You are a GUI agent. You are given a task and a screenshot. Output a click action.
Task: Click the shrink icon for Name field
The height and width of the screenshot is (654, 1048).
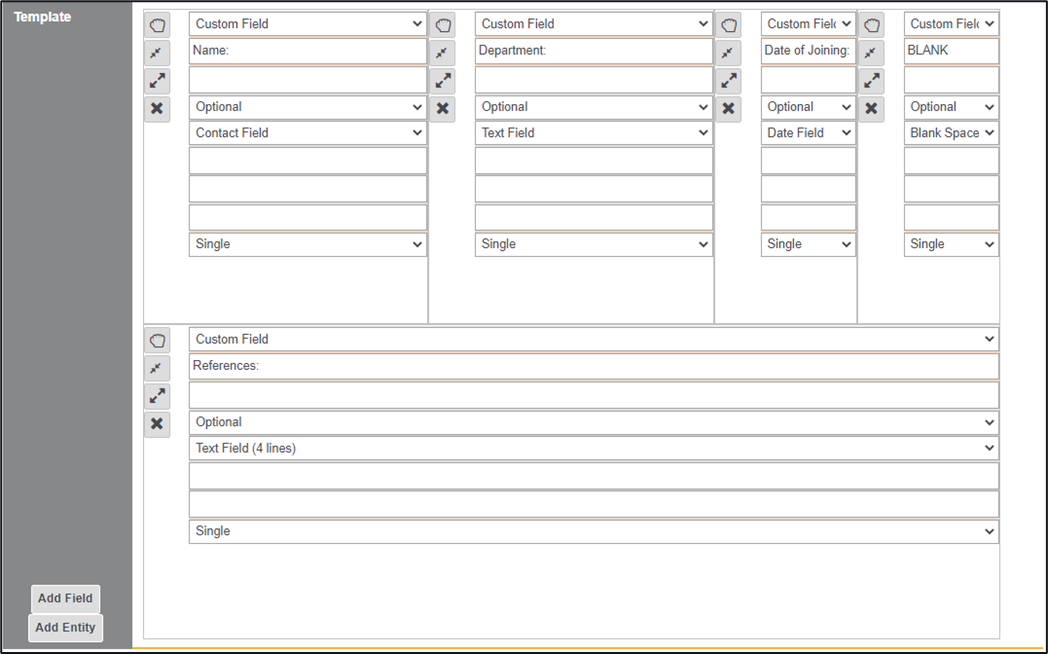tap(157, 53)
